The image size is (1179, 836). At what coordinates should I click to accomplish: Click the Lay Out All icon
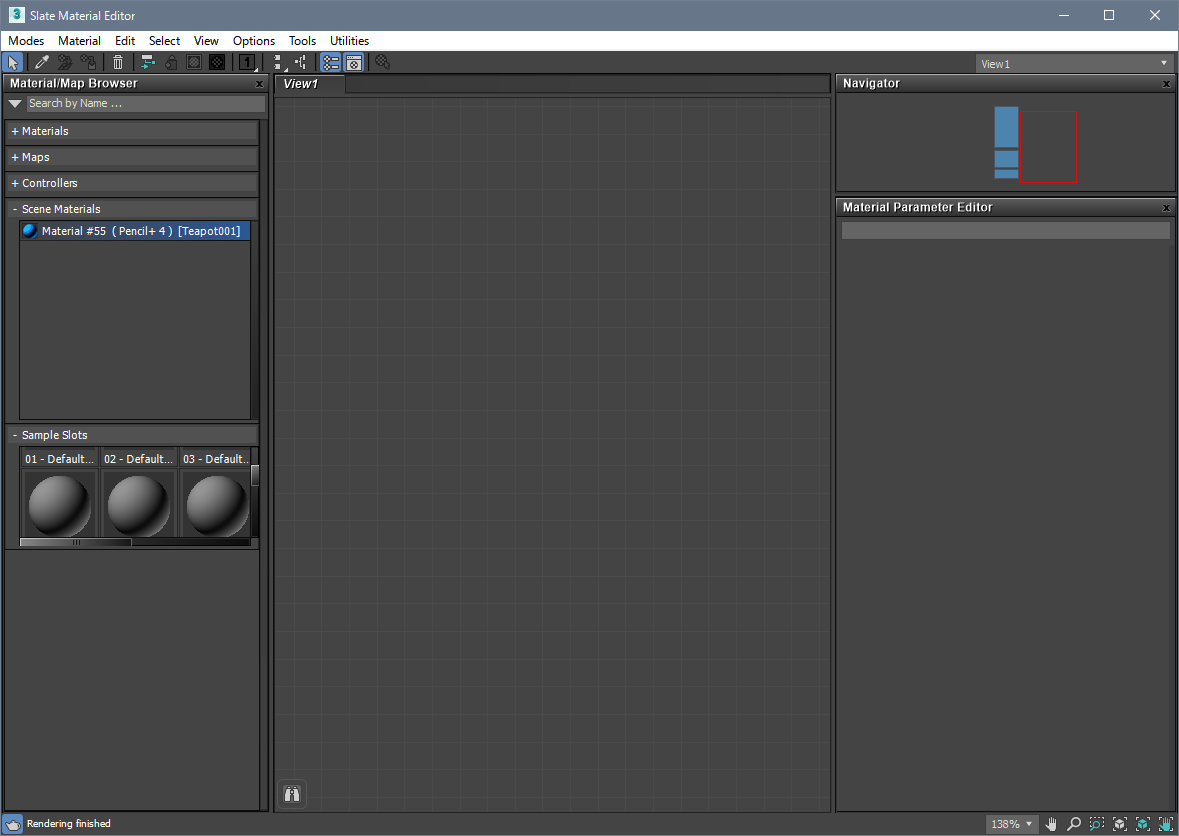pyautogui.click(x=280, y=63)
